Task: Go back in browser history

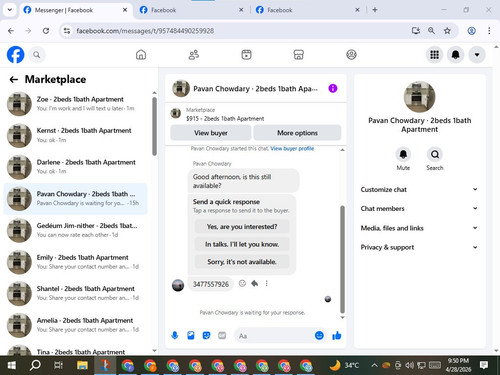Action: pos(11,31)
